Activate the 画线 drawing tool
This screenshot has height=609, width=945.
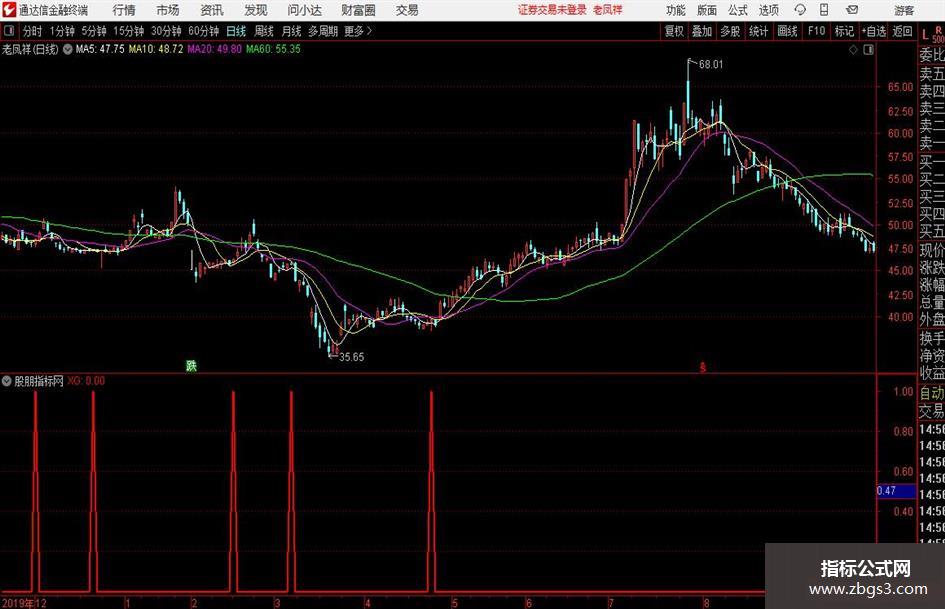pos(788,31)
